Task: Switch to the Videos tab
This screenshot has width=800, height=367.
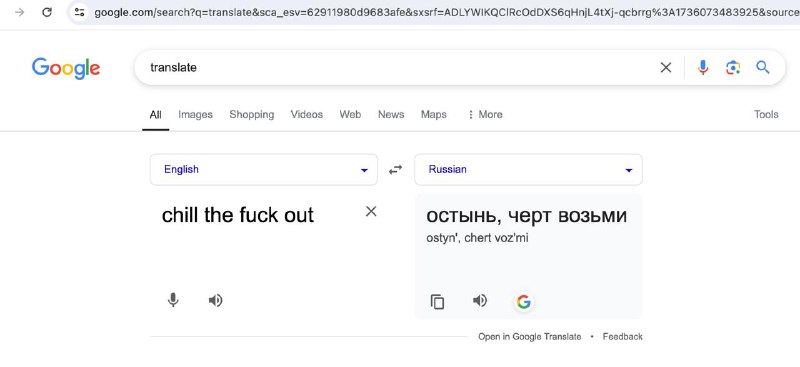Action: pyautogui.click(x=307, y=114)
